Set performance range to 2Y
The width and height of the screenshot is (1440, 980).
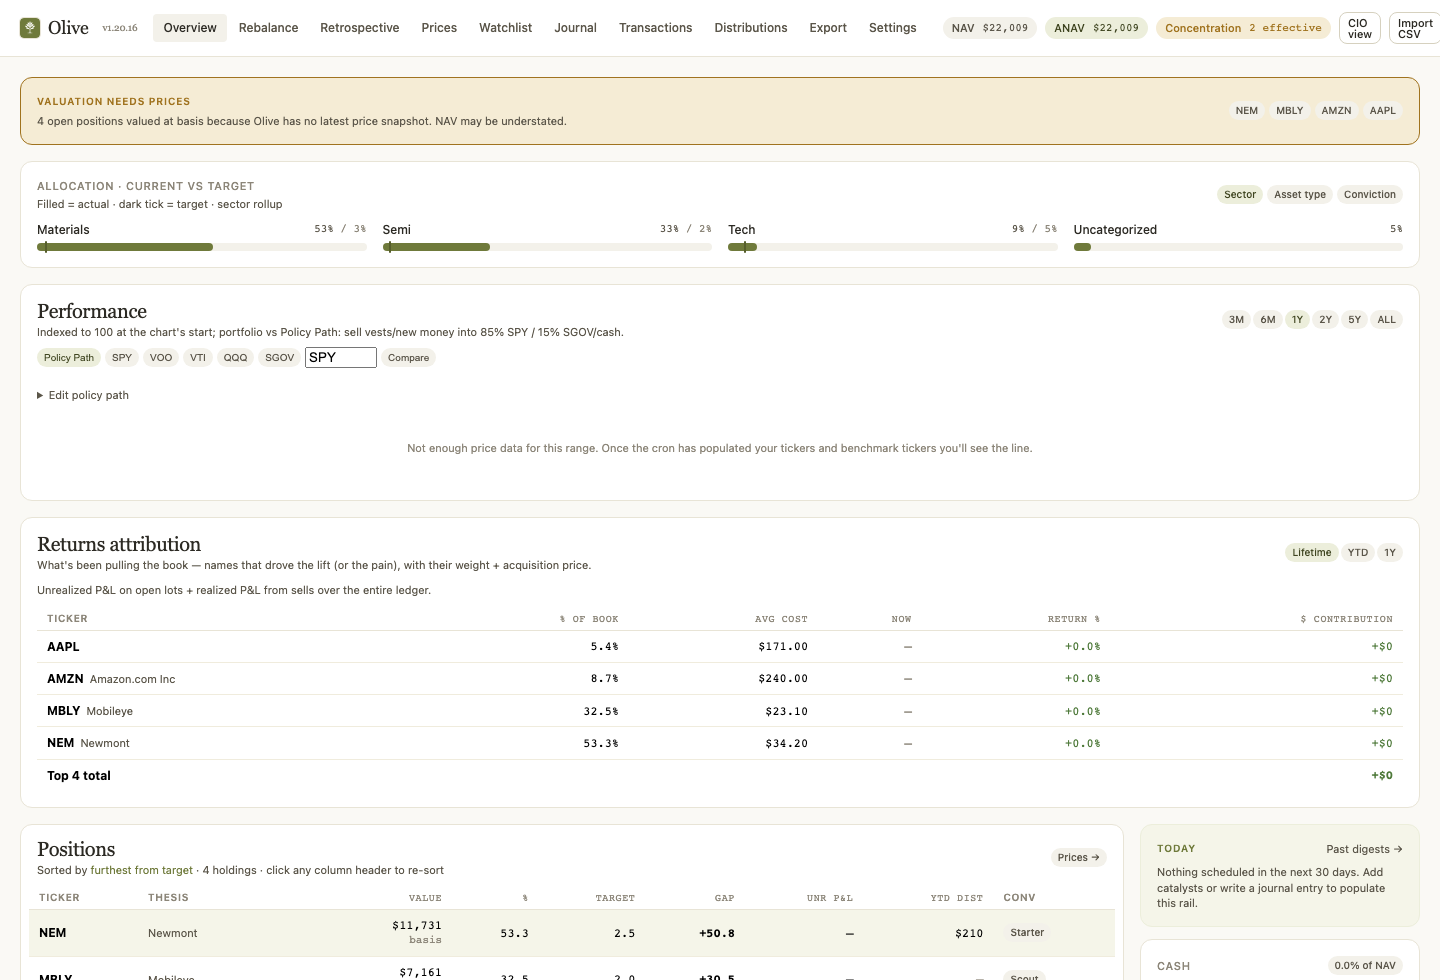coord(1325,320)
